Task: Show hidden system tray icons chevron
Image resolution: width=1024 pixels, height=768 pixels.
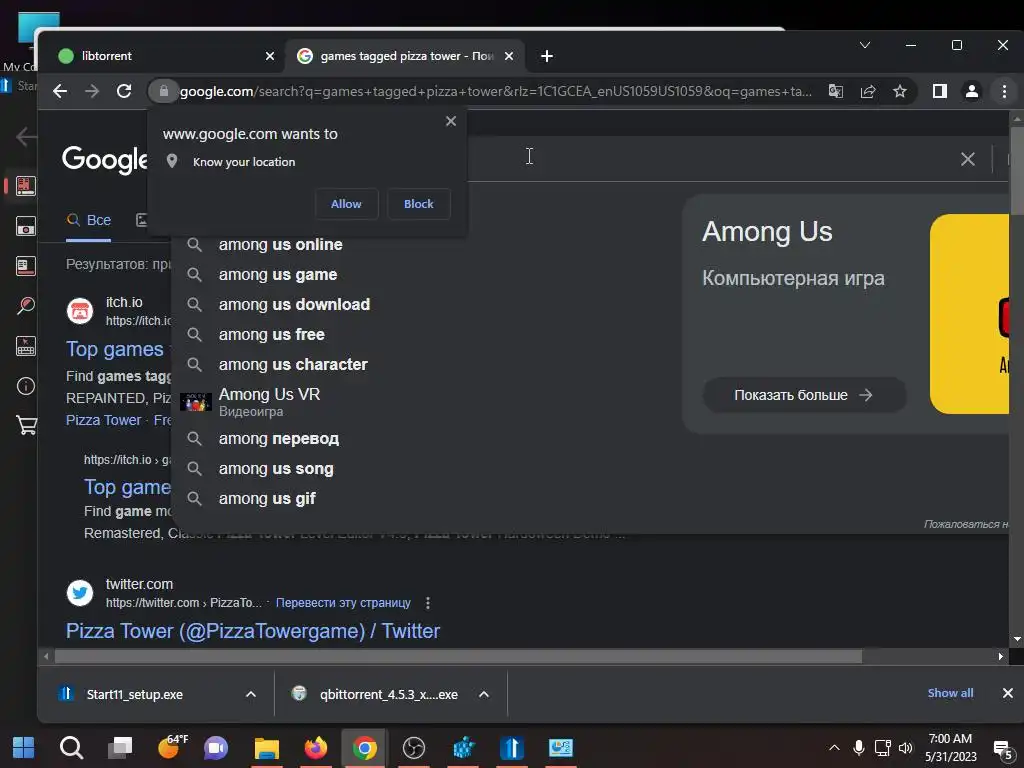Action: [834, 748]
